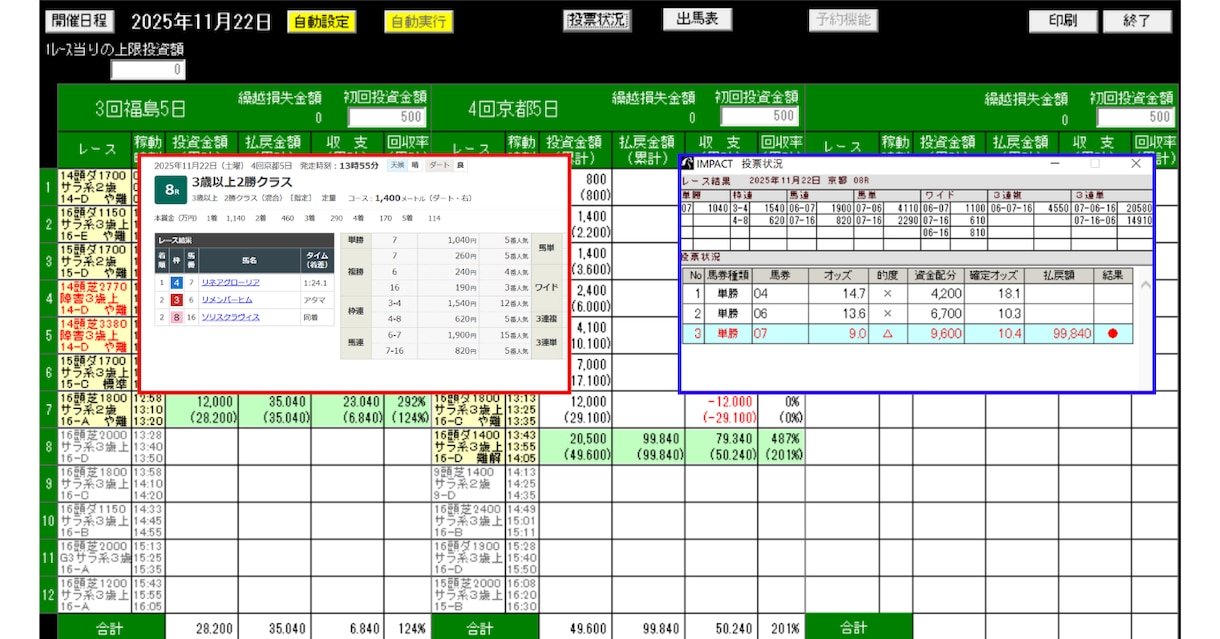Select Kyoto race 12 cell 15頭芝2000 15-B

(x=468, y=595)
